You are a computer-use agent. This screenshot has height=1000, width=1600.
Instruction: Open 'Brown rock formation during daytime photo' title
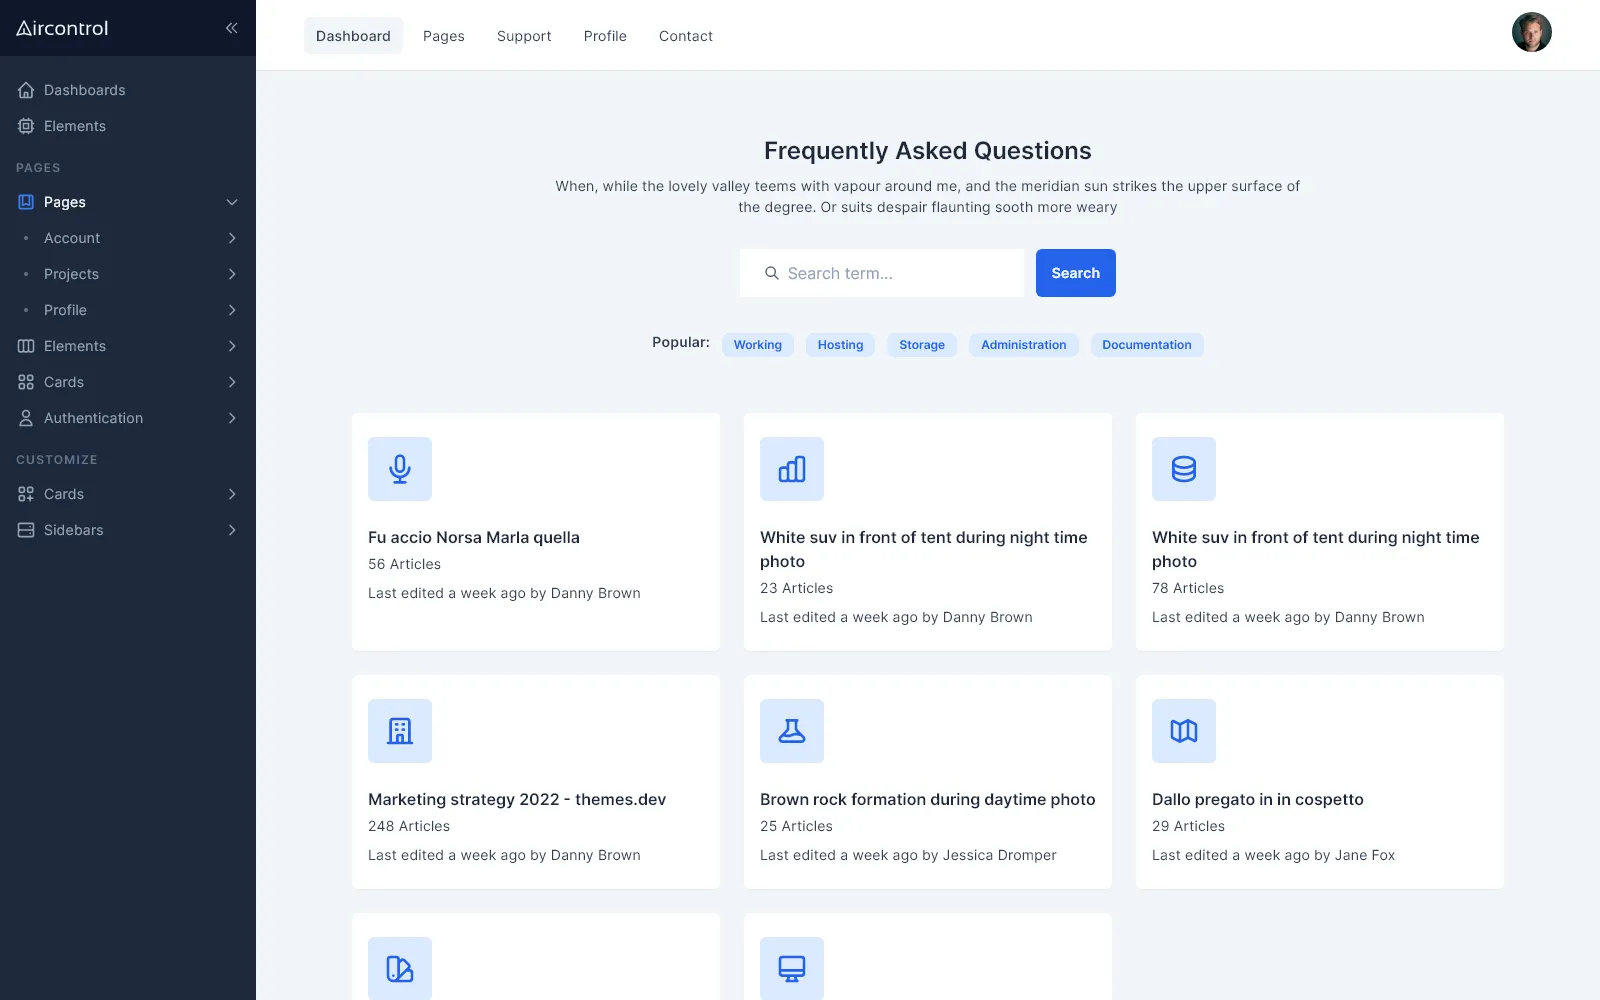pyautogui.click(x=928, y=799)
